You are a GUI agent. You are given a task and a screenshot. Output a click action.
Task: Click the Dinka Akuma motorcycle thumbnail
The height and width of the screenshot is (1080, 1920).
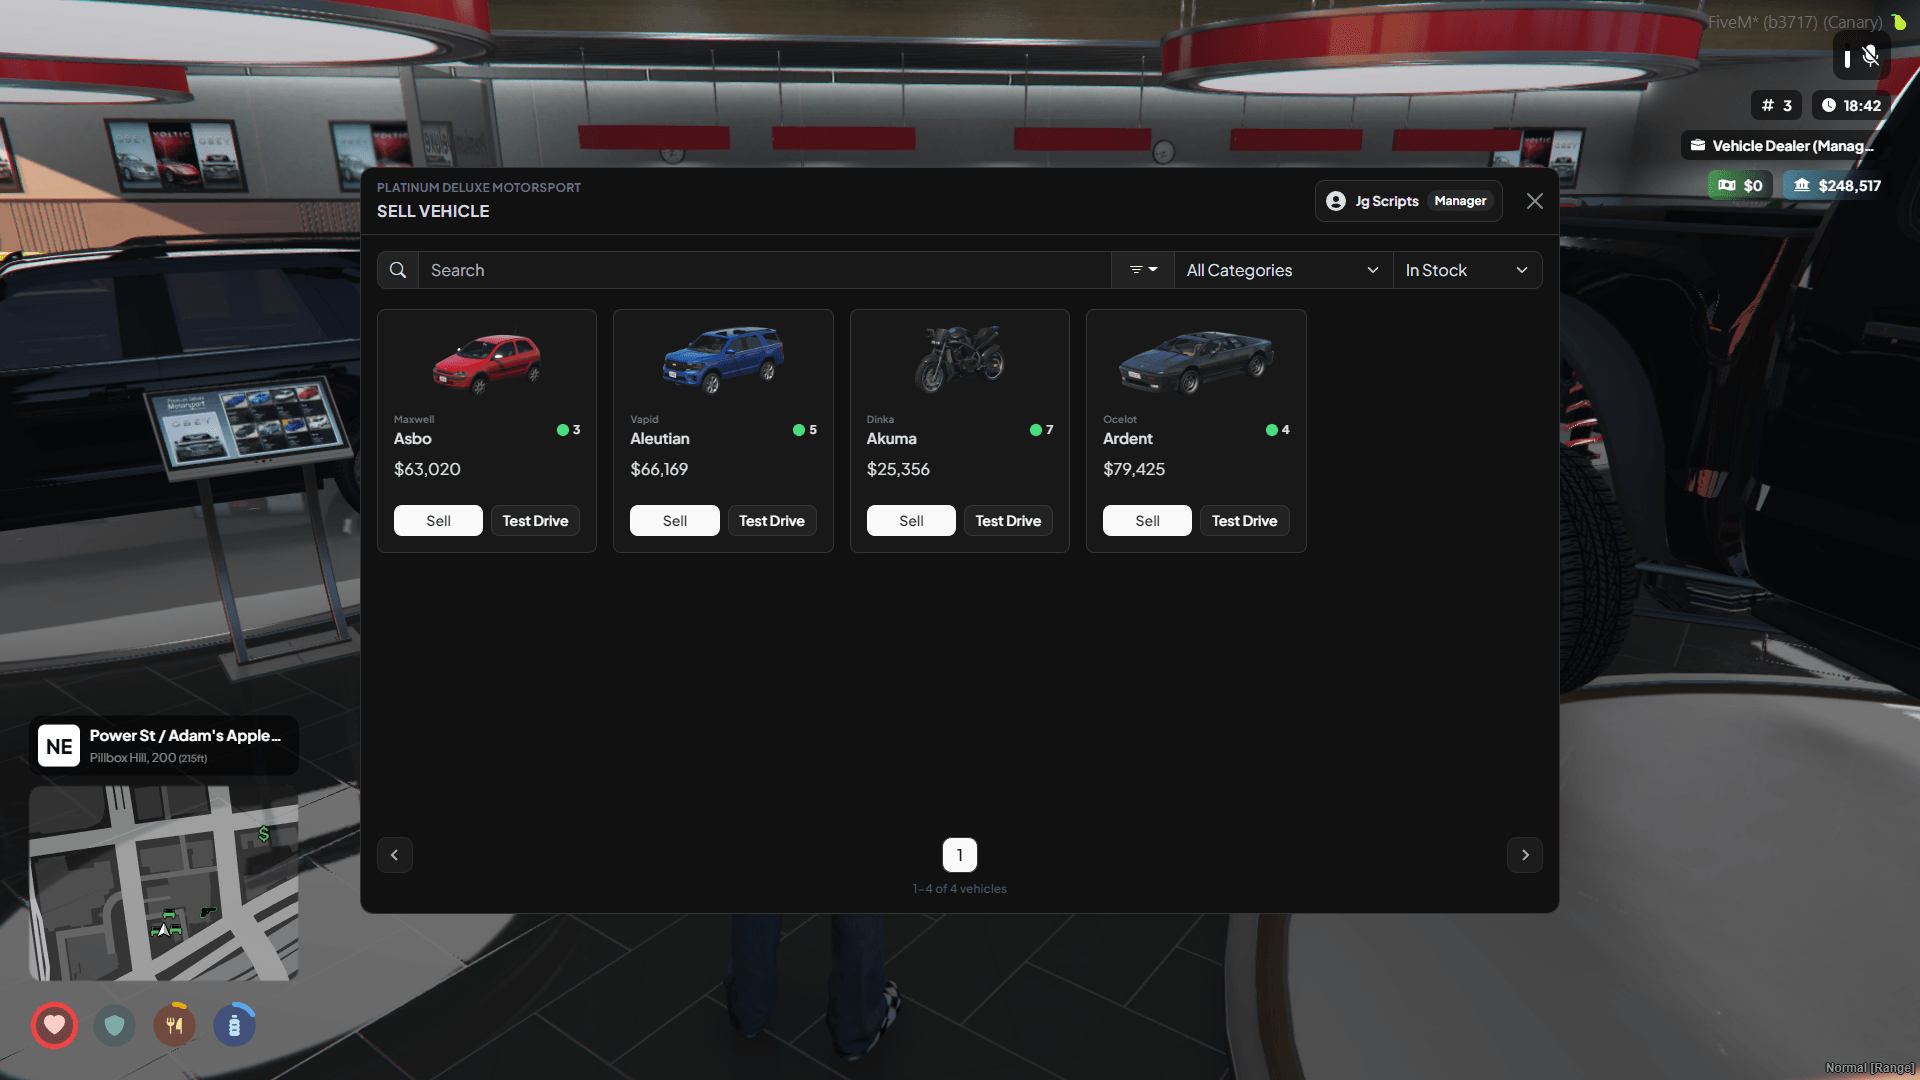click(959, 359)
